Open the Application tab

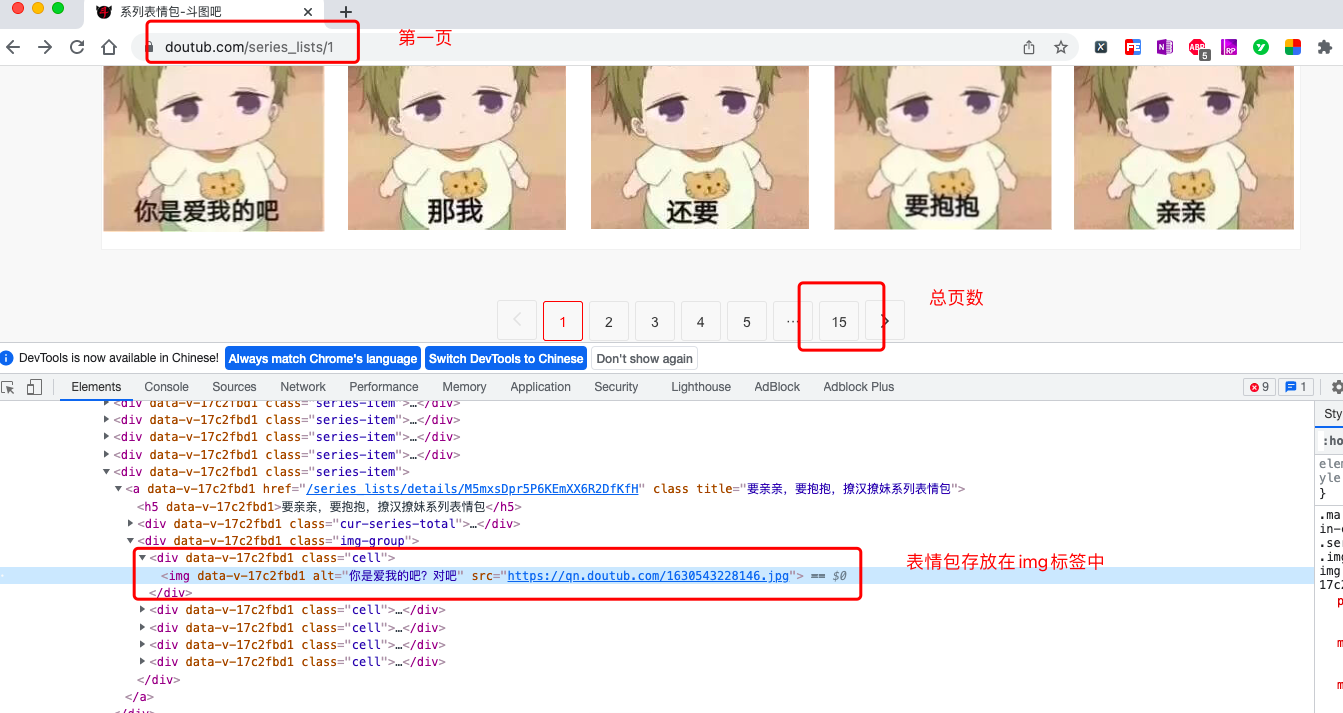tap(540, 387)
